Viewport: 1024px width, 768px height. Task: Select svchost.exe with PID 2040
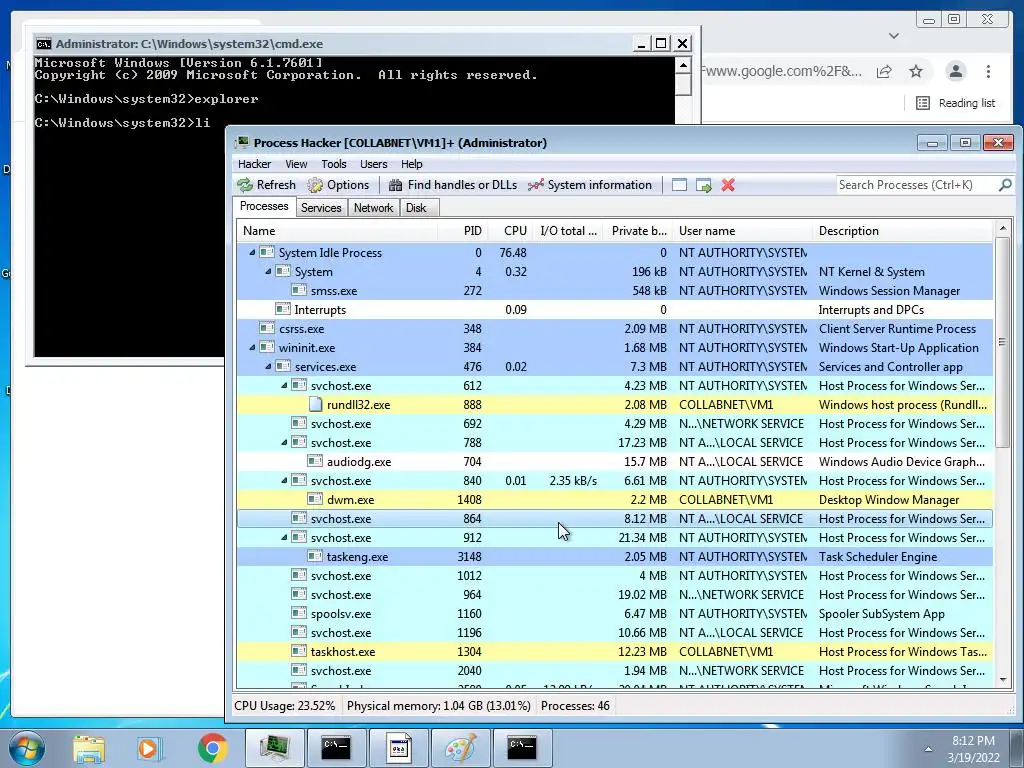(615, 671)
